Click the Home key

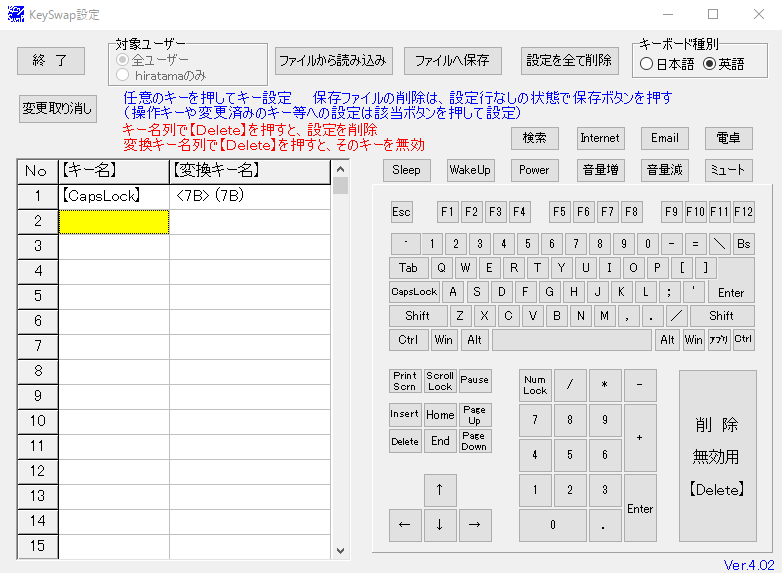click(440, 415)
